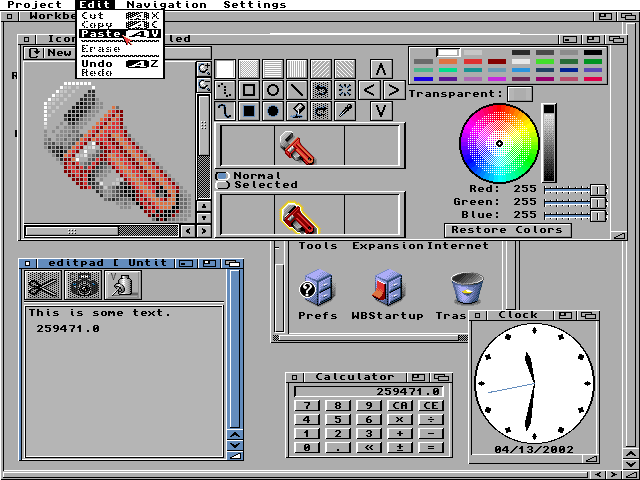Click editpad scrollbar down arrow
The width and height of the screenshot is (640, 480).
click(234, 447)
